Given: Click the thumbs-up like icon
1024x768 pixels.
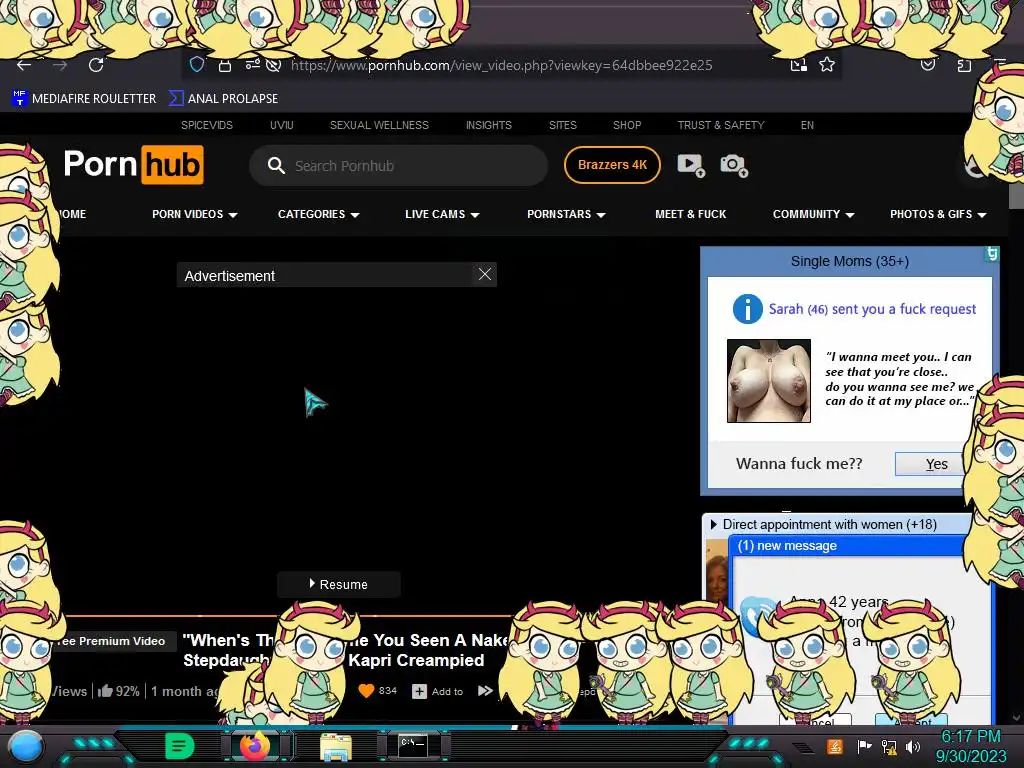Looking at the screenshot, I should pos(105,691).
